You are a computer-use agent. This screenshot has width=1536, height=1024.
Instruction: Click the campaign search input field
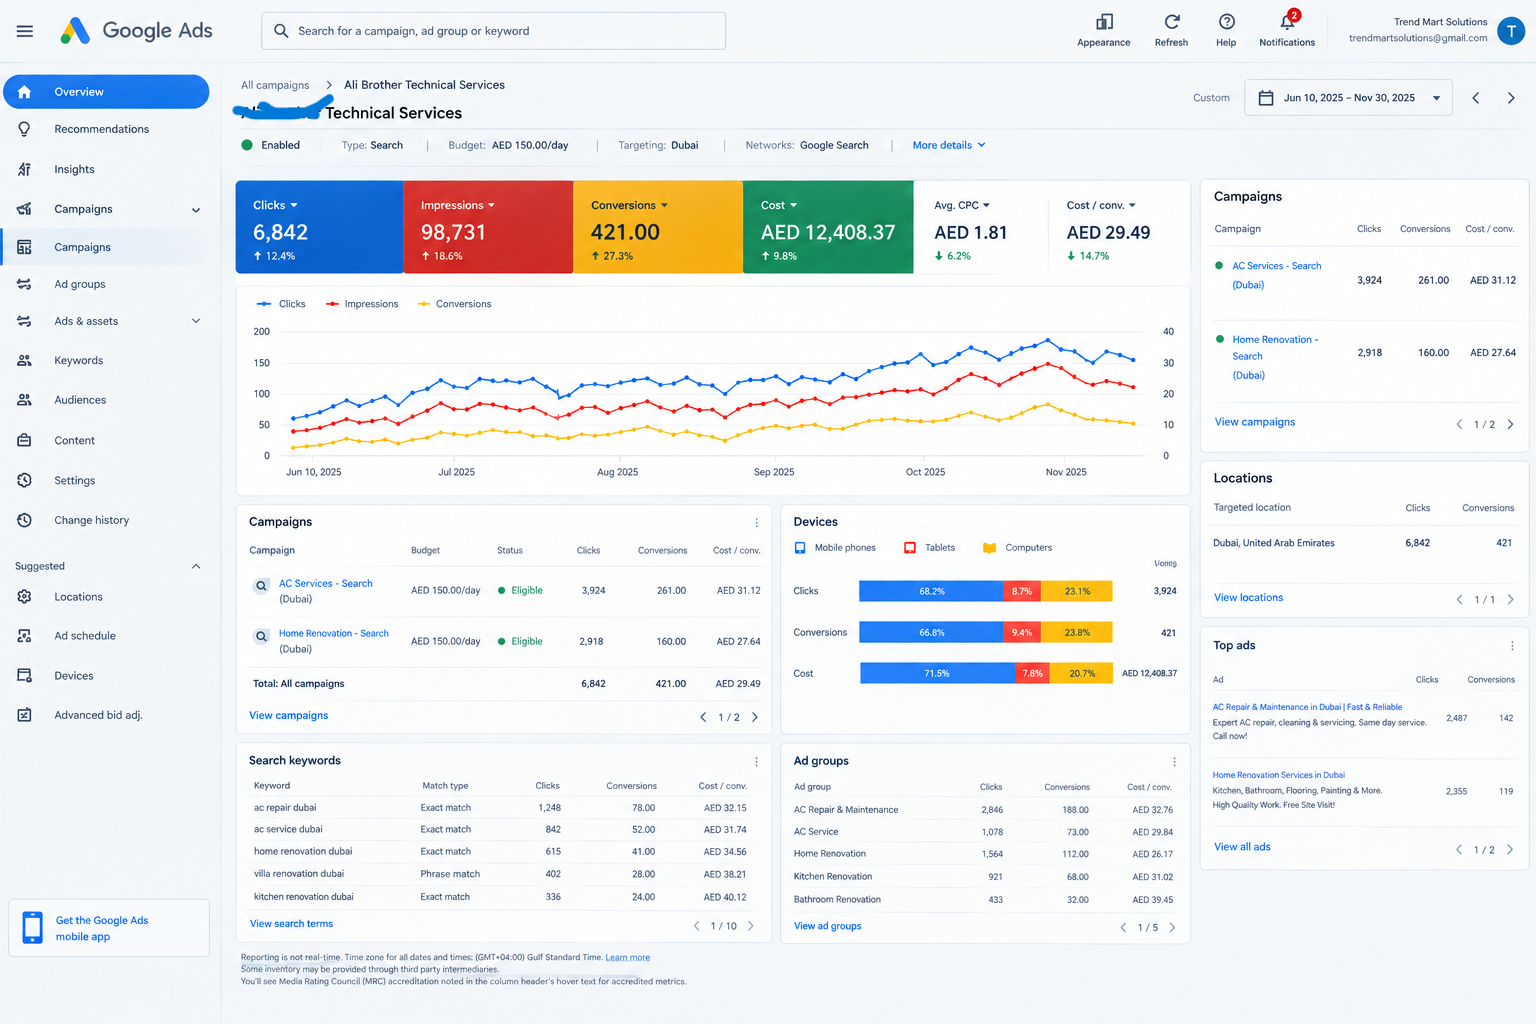click(x=494, y=31)
